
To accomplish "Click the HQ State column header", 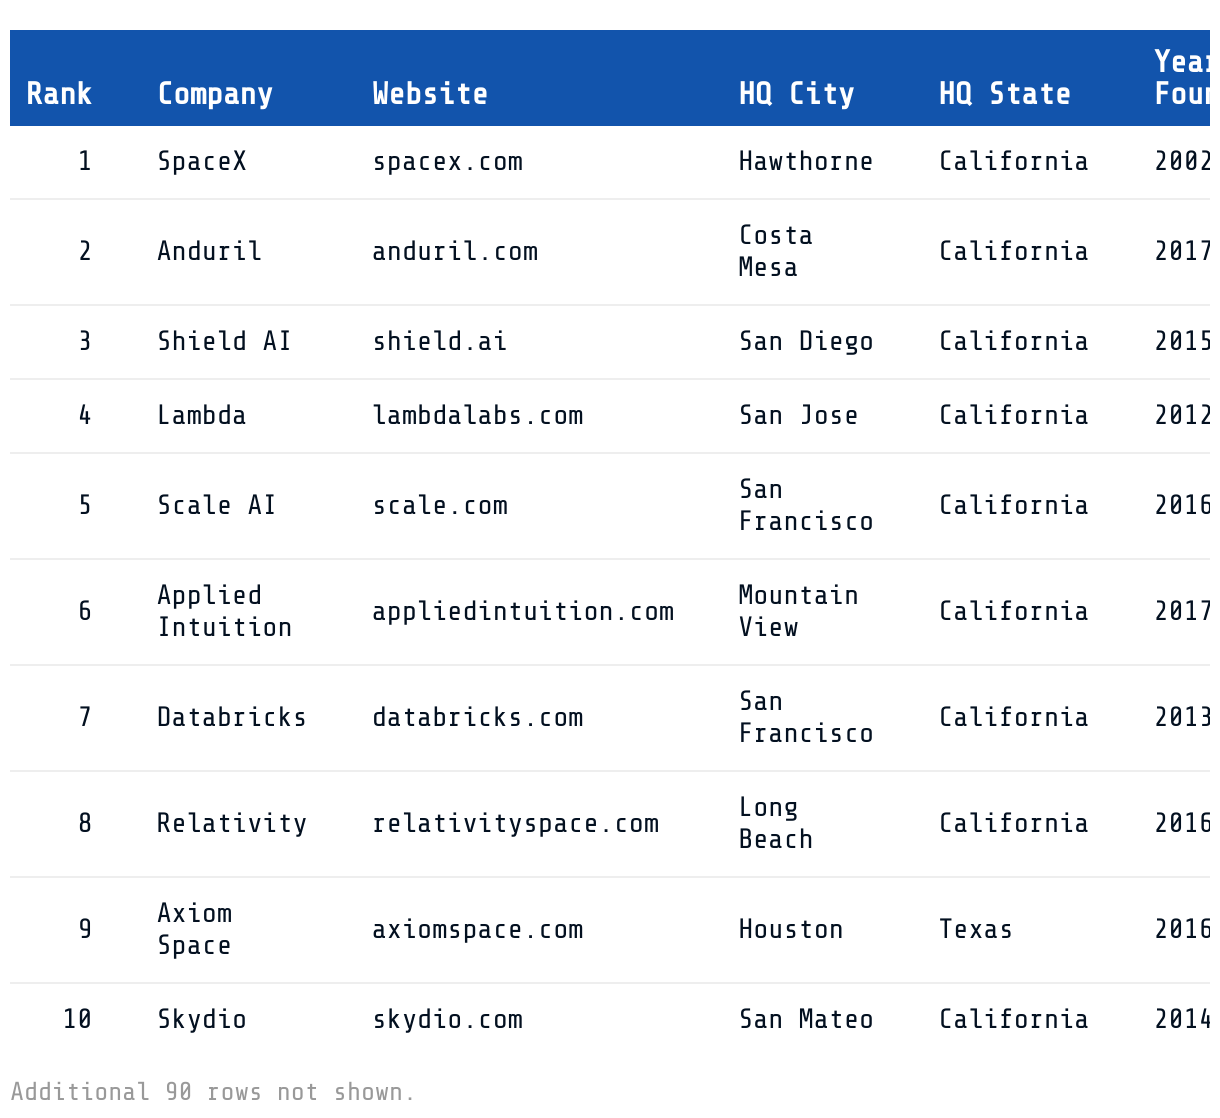I will (x=1004, y=94).
